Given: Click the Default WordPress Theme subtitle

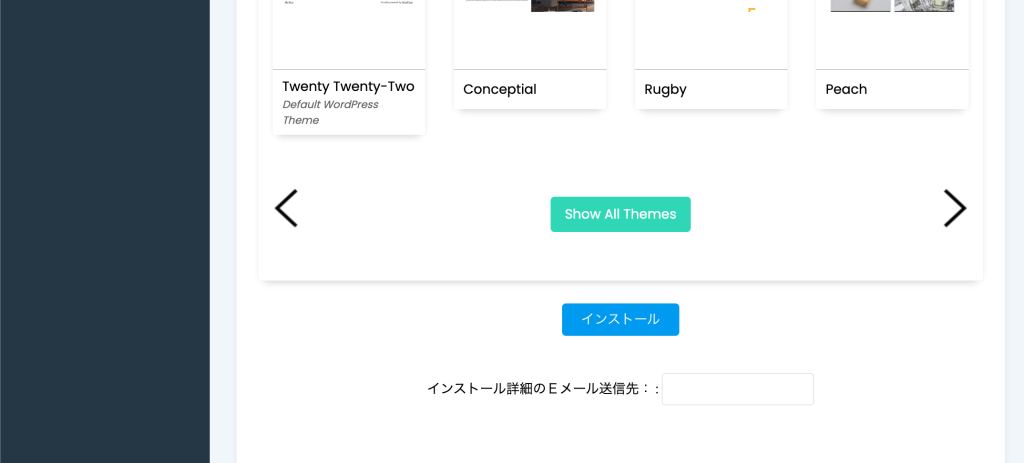Looking at the screenshot, I should pyautogui.click(x=330, y=112).
